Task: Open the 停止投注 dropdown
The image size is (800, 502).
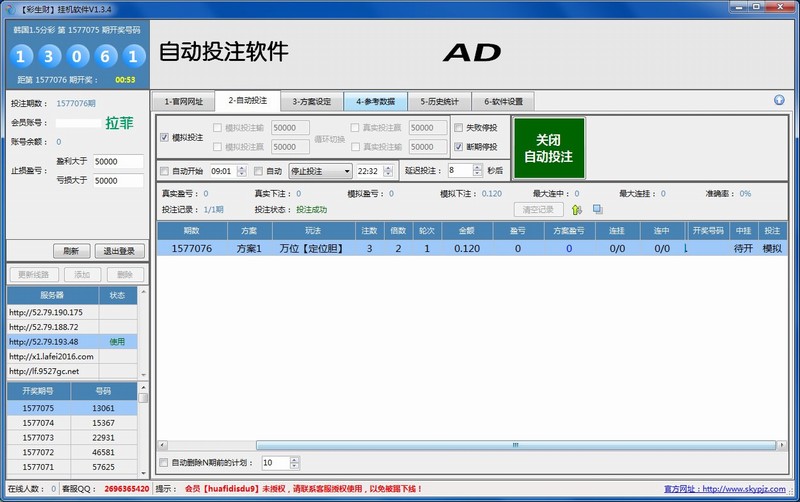Action: click(x=320, y=171)
